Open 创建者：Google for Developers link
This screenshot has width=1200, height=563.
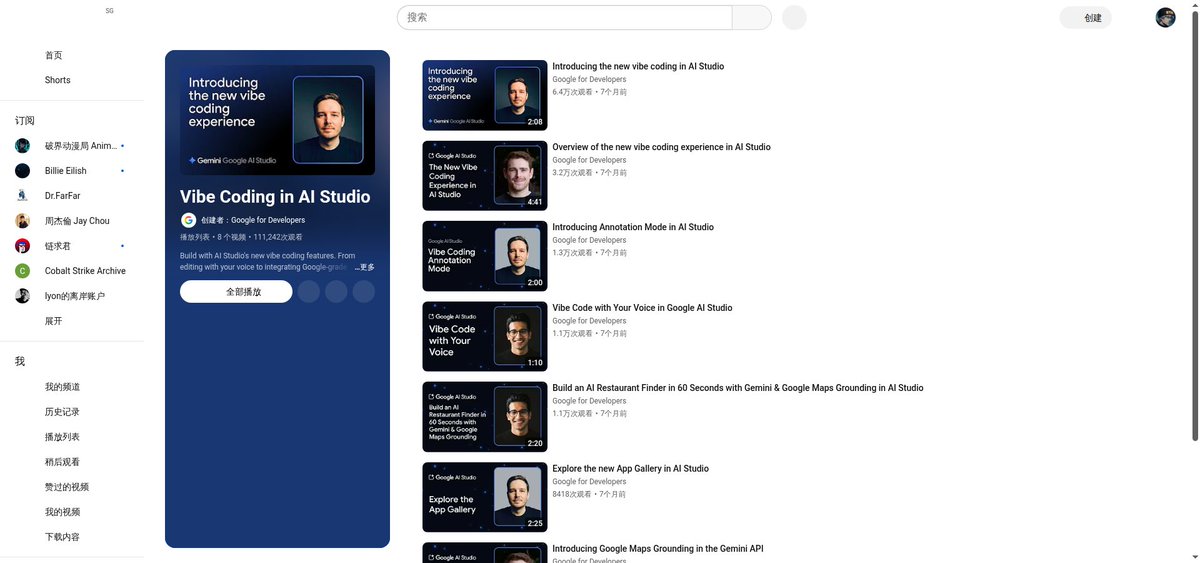pyautogui.click(x=253, y=220)
